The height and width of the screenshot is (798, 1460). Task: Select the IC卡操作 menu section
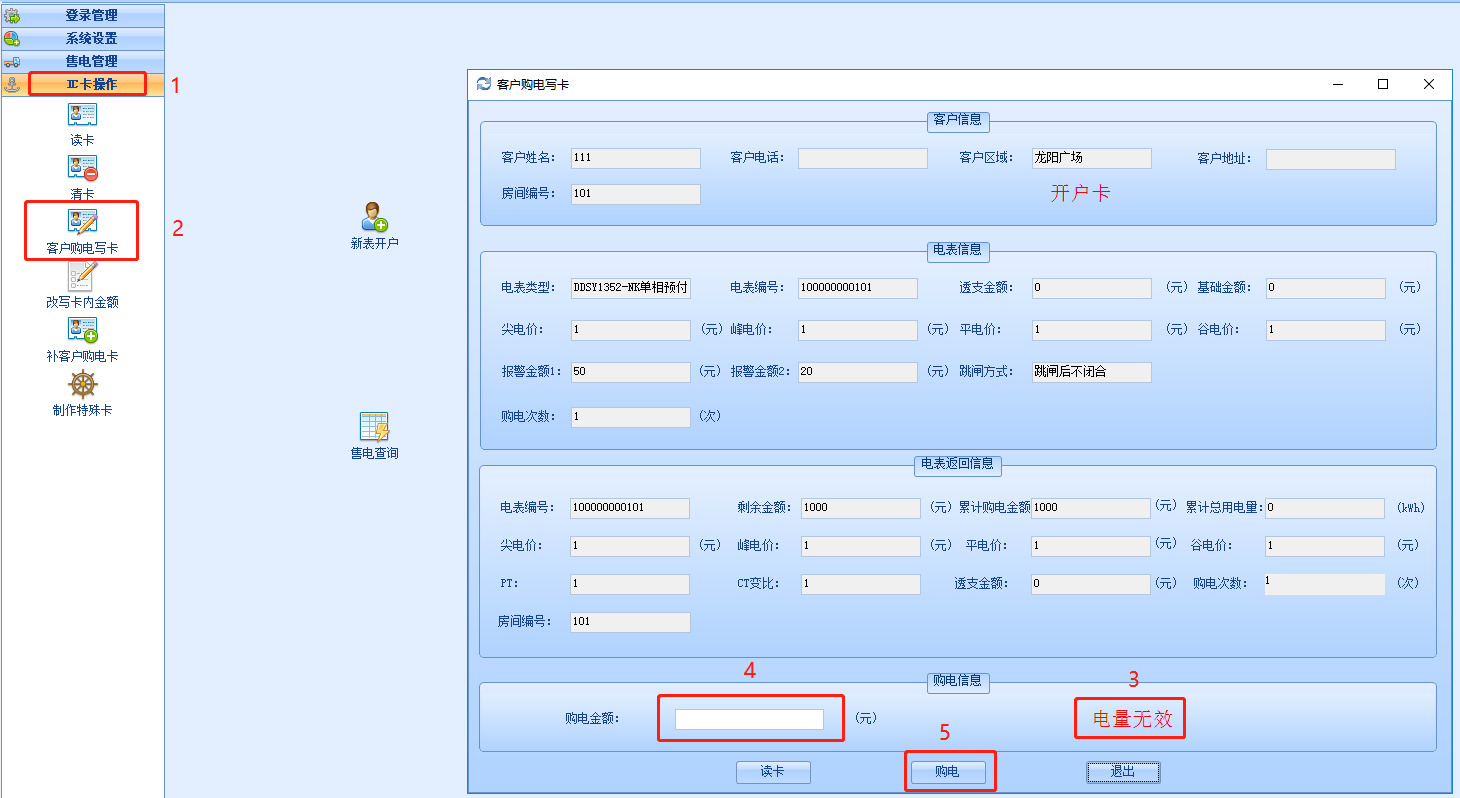pyautogui.click(x=91, y=84)
